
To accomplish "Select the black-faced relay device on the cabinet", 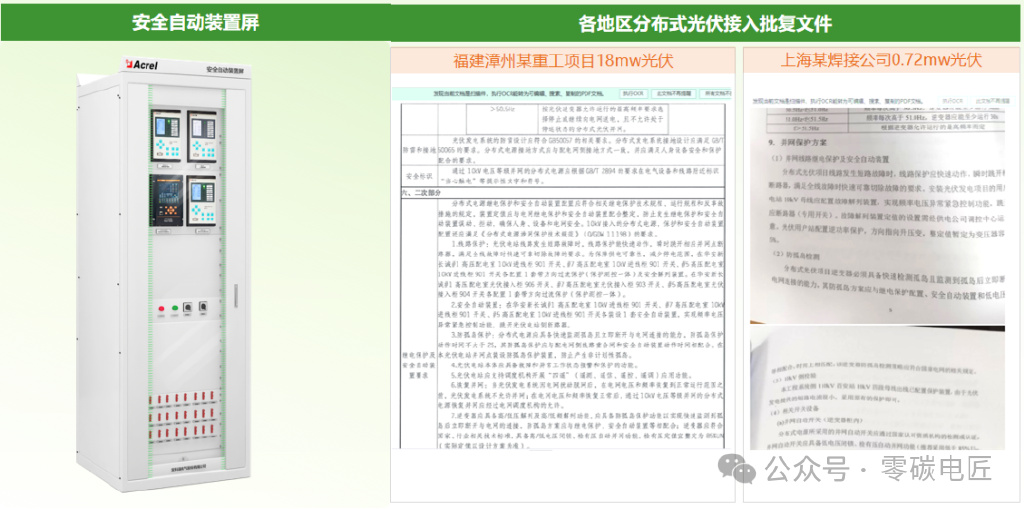I will tap(165, 200).
